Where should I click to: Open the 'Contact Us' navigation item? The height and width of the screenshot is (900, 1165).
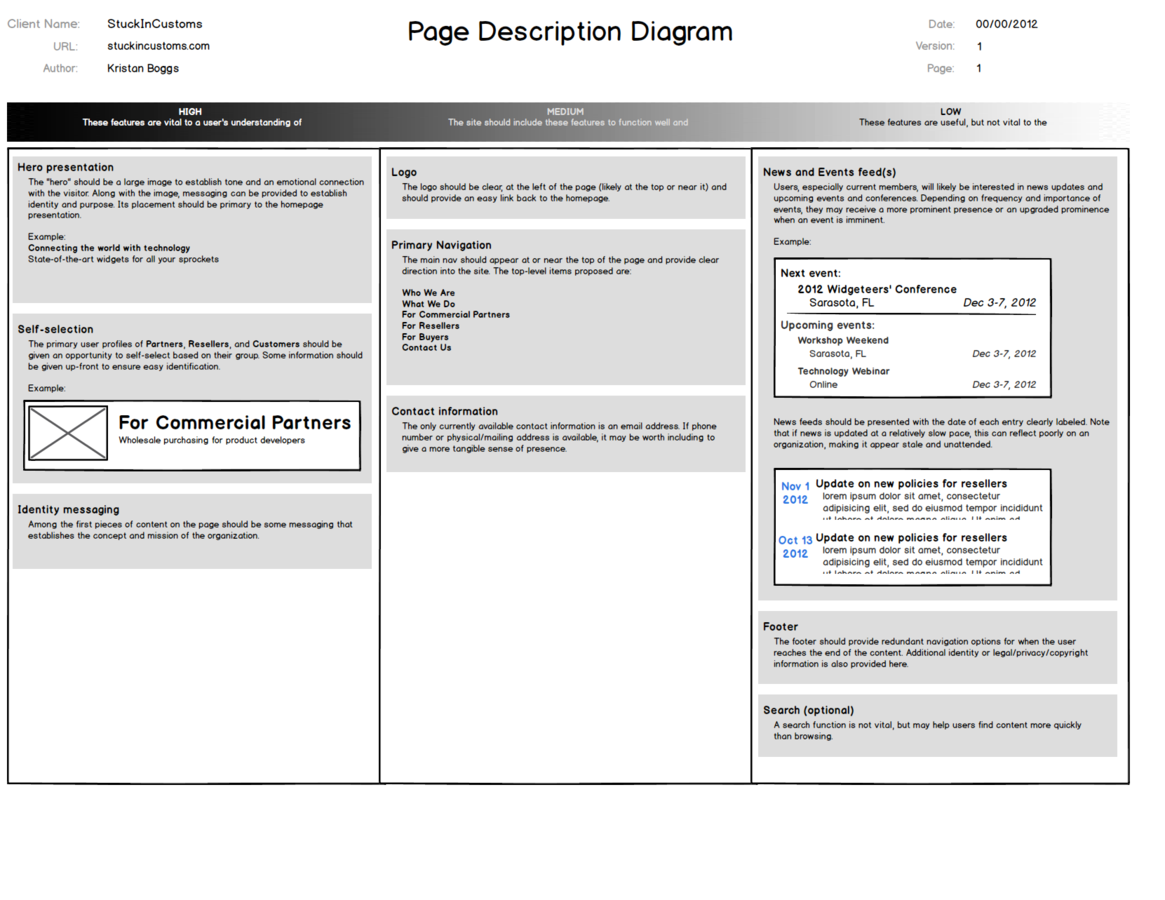click(x=426, y=348)
